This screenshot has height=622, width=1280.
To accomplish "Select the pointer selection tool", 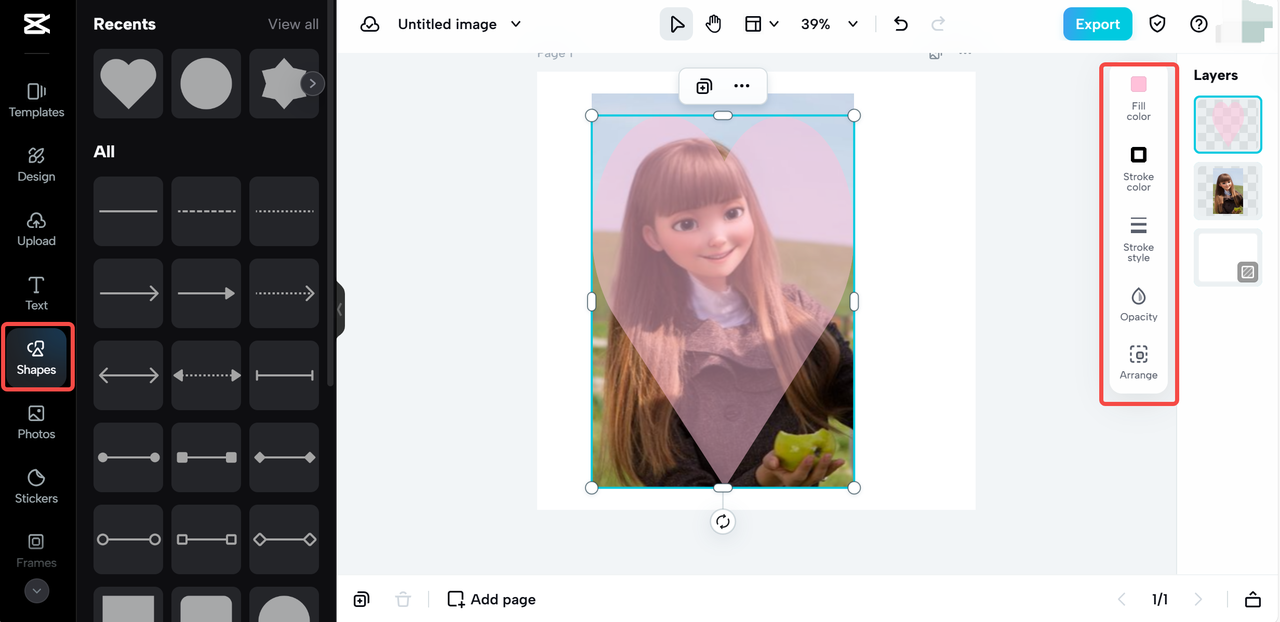I will point(677,24).
